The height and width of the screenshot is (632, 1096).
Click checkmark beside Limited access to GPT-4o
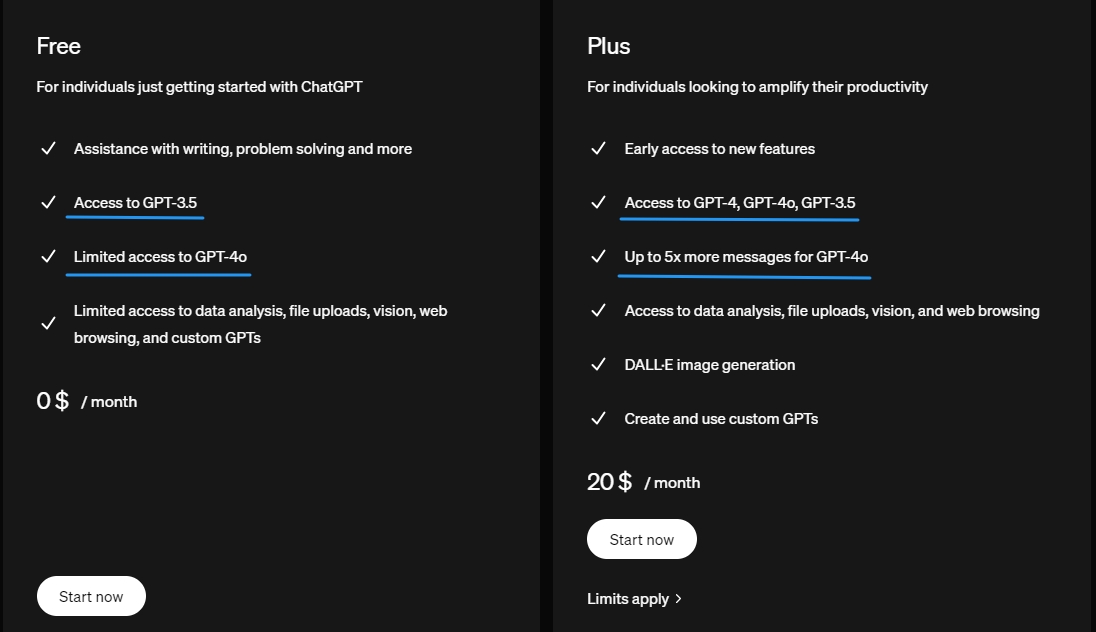click(48, 257)
